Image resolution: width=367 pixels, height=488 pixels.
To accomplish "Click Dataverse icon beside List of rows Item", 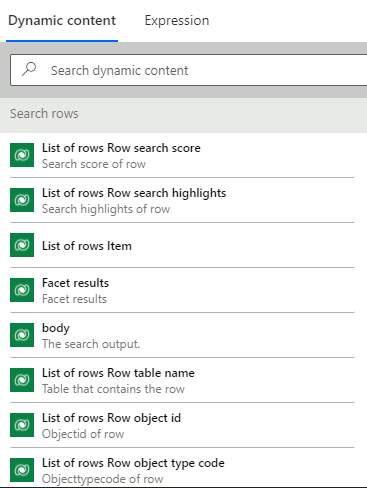I will point(22,245).
